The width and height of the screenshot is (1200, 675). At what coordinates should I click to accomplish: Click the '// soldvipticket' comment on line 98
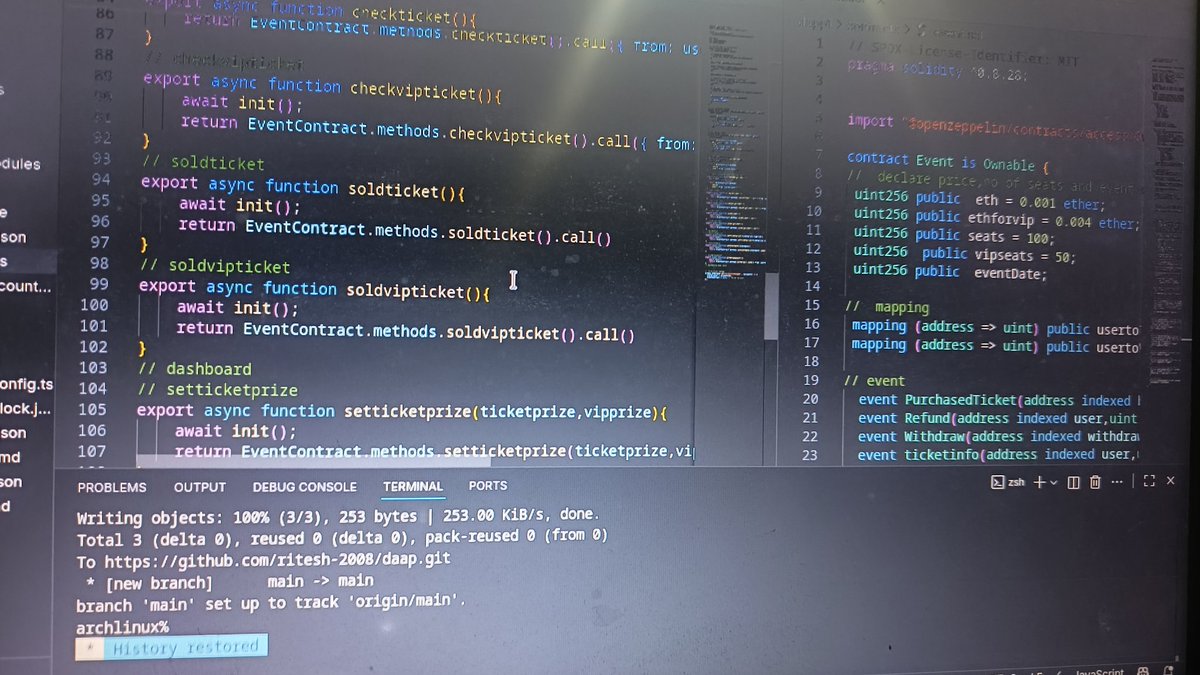(215, 266)
